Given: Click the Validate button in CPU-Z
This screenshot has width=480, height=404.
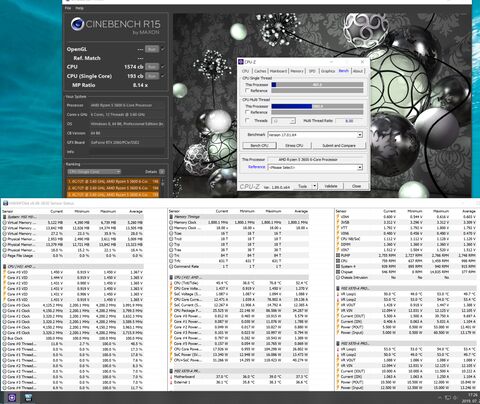Looking at the screenshot, I should coord(331,186).
